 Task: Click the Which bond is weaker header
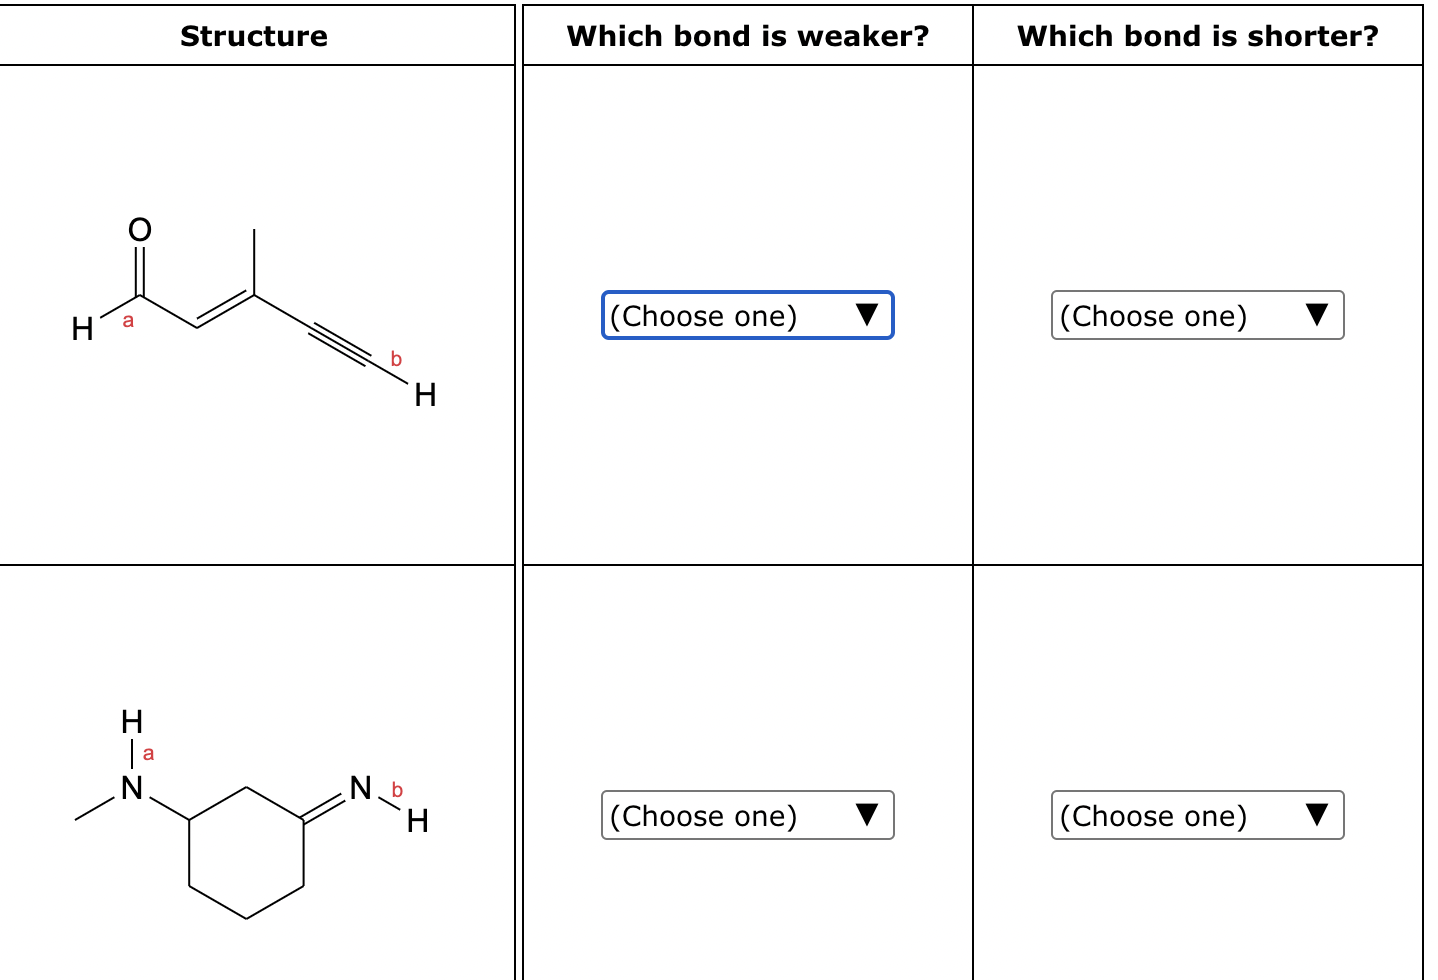point(747,37)
